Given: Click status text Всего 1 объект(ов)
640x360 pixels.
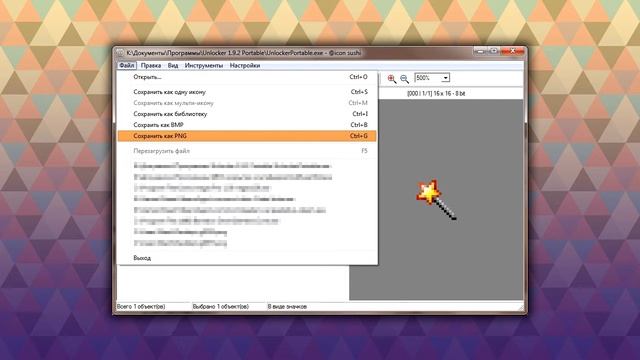Looking at the screenshot, I should pyautogui.click(x=141, y=307).
